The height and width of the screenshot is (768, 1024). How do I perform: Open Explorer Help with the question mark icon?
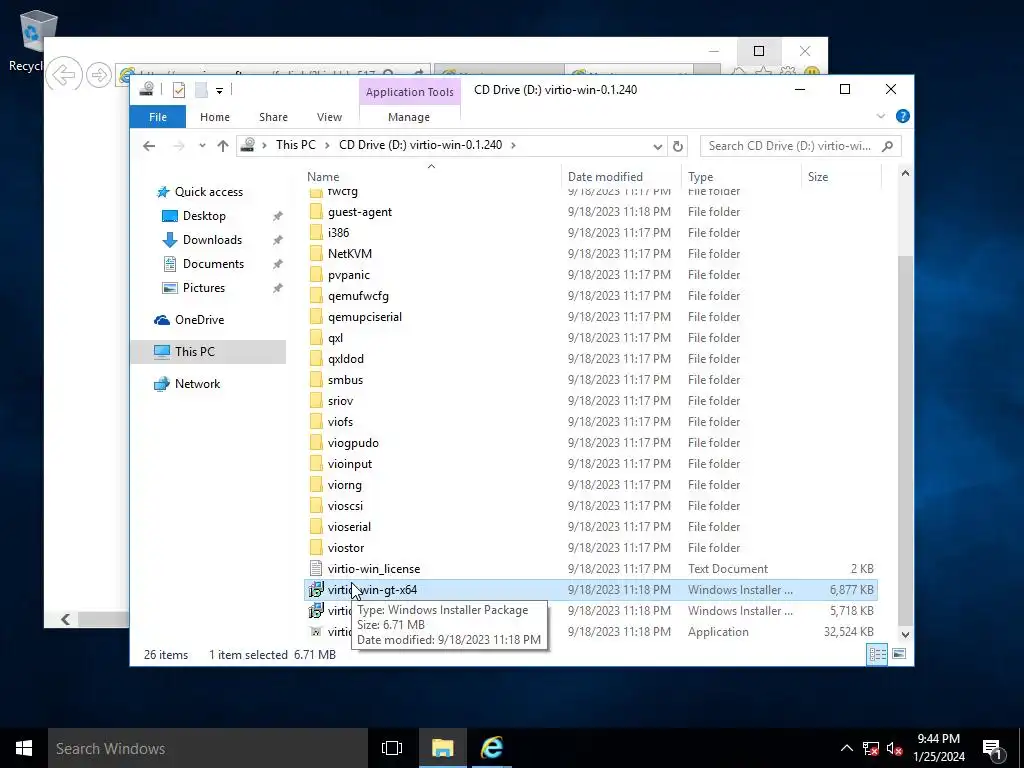coord(903,116)
